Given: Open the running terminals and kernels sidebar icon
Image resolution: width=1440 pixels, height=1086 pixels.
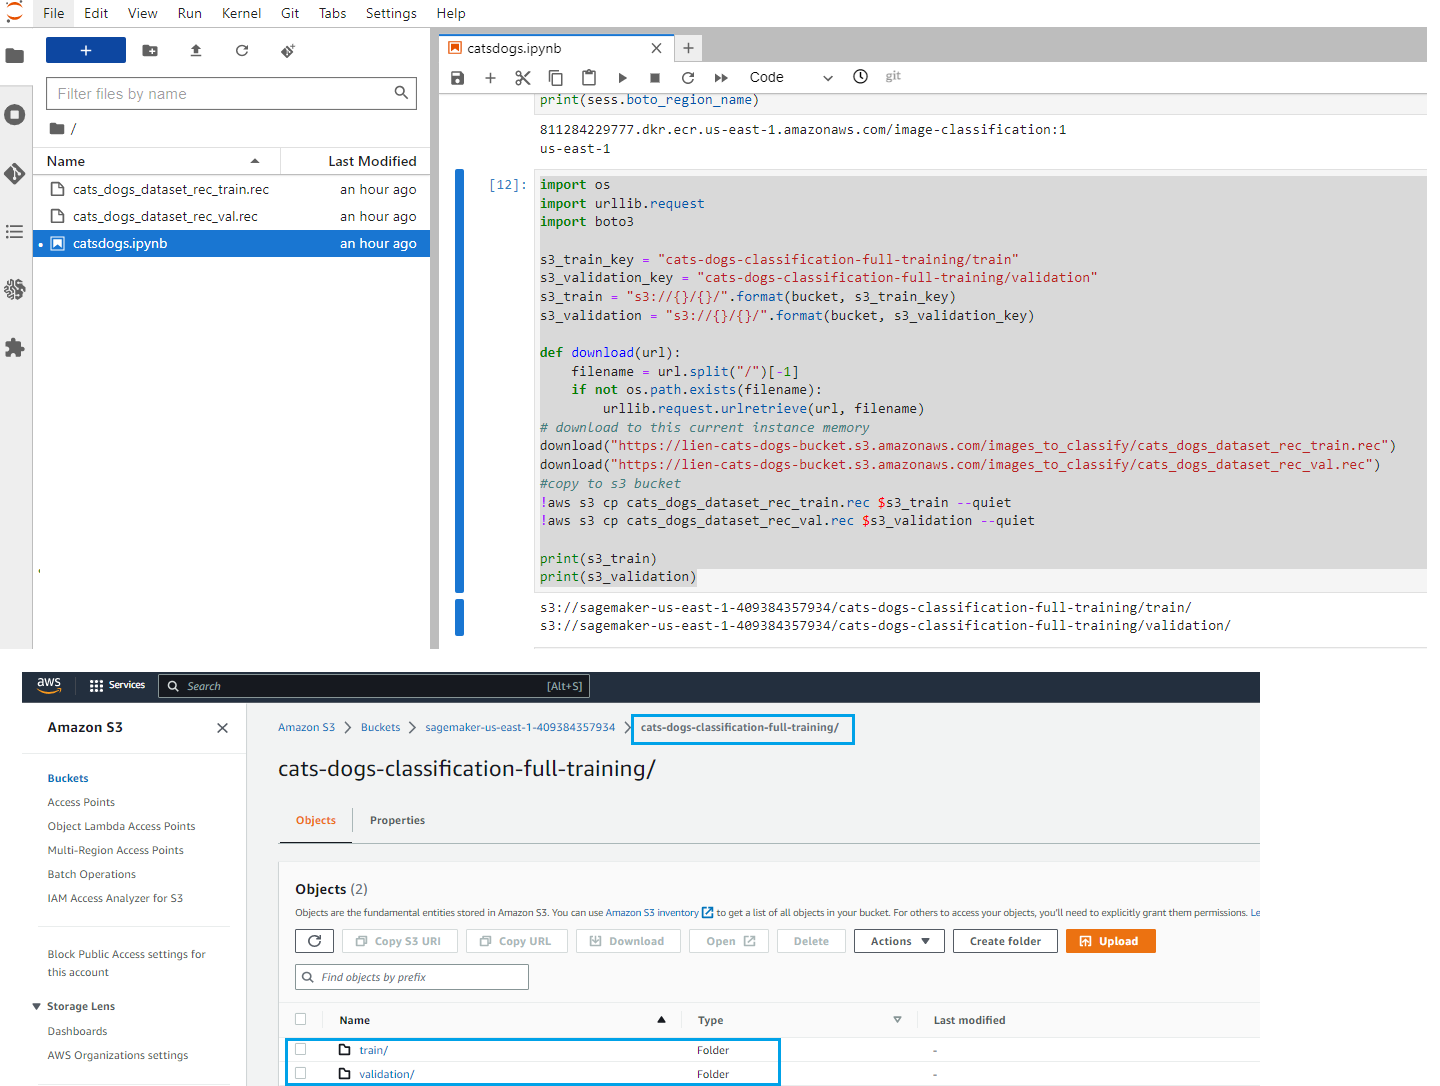Looking at the screenshot, I should pos(14,114).
